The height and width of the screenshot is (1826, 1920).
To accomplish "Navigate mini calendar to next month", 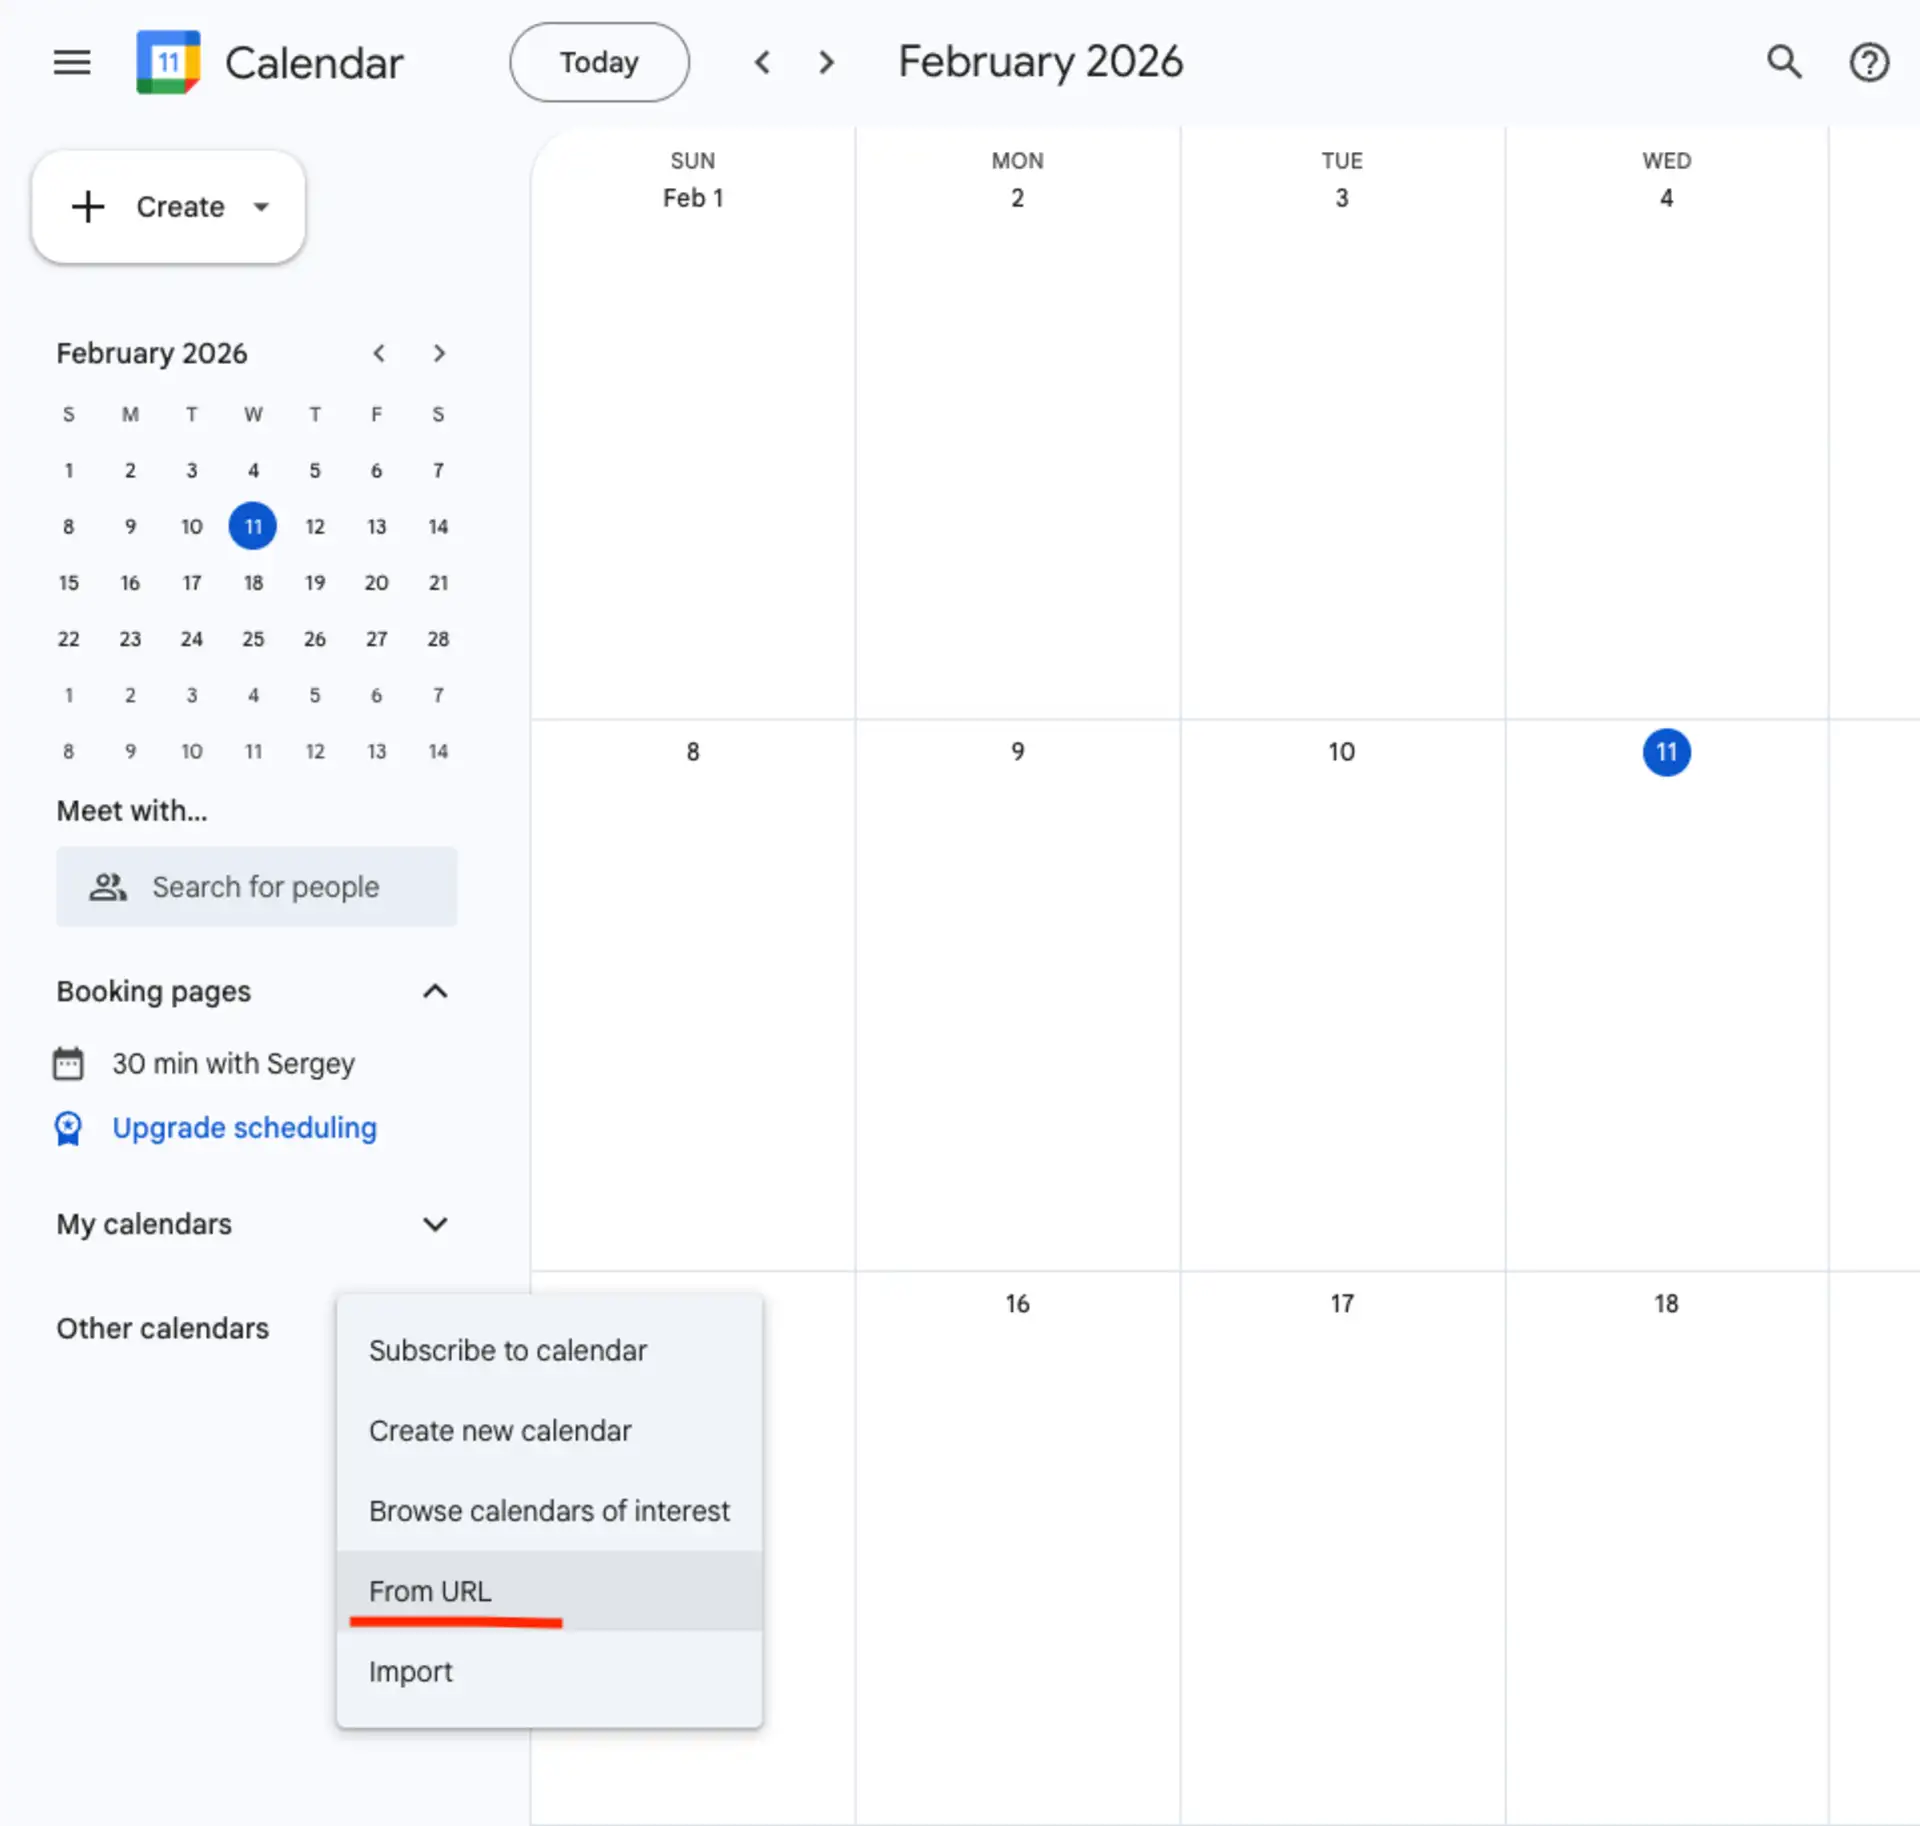I will pos(439,353).
